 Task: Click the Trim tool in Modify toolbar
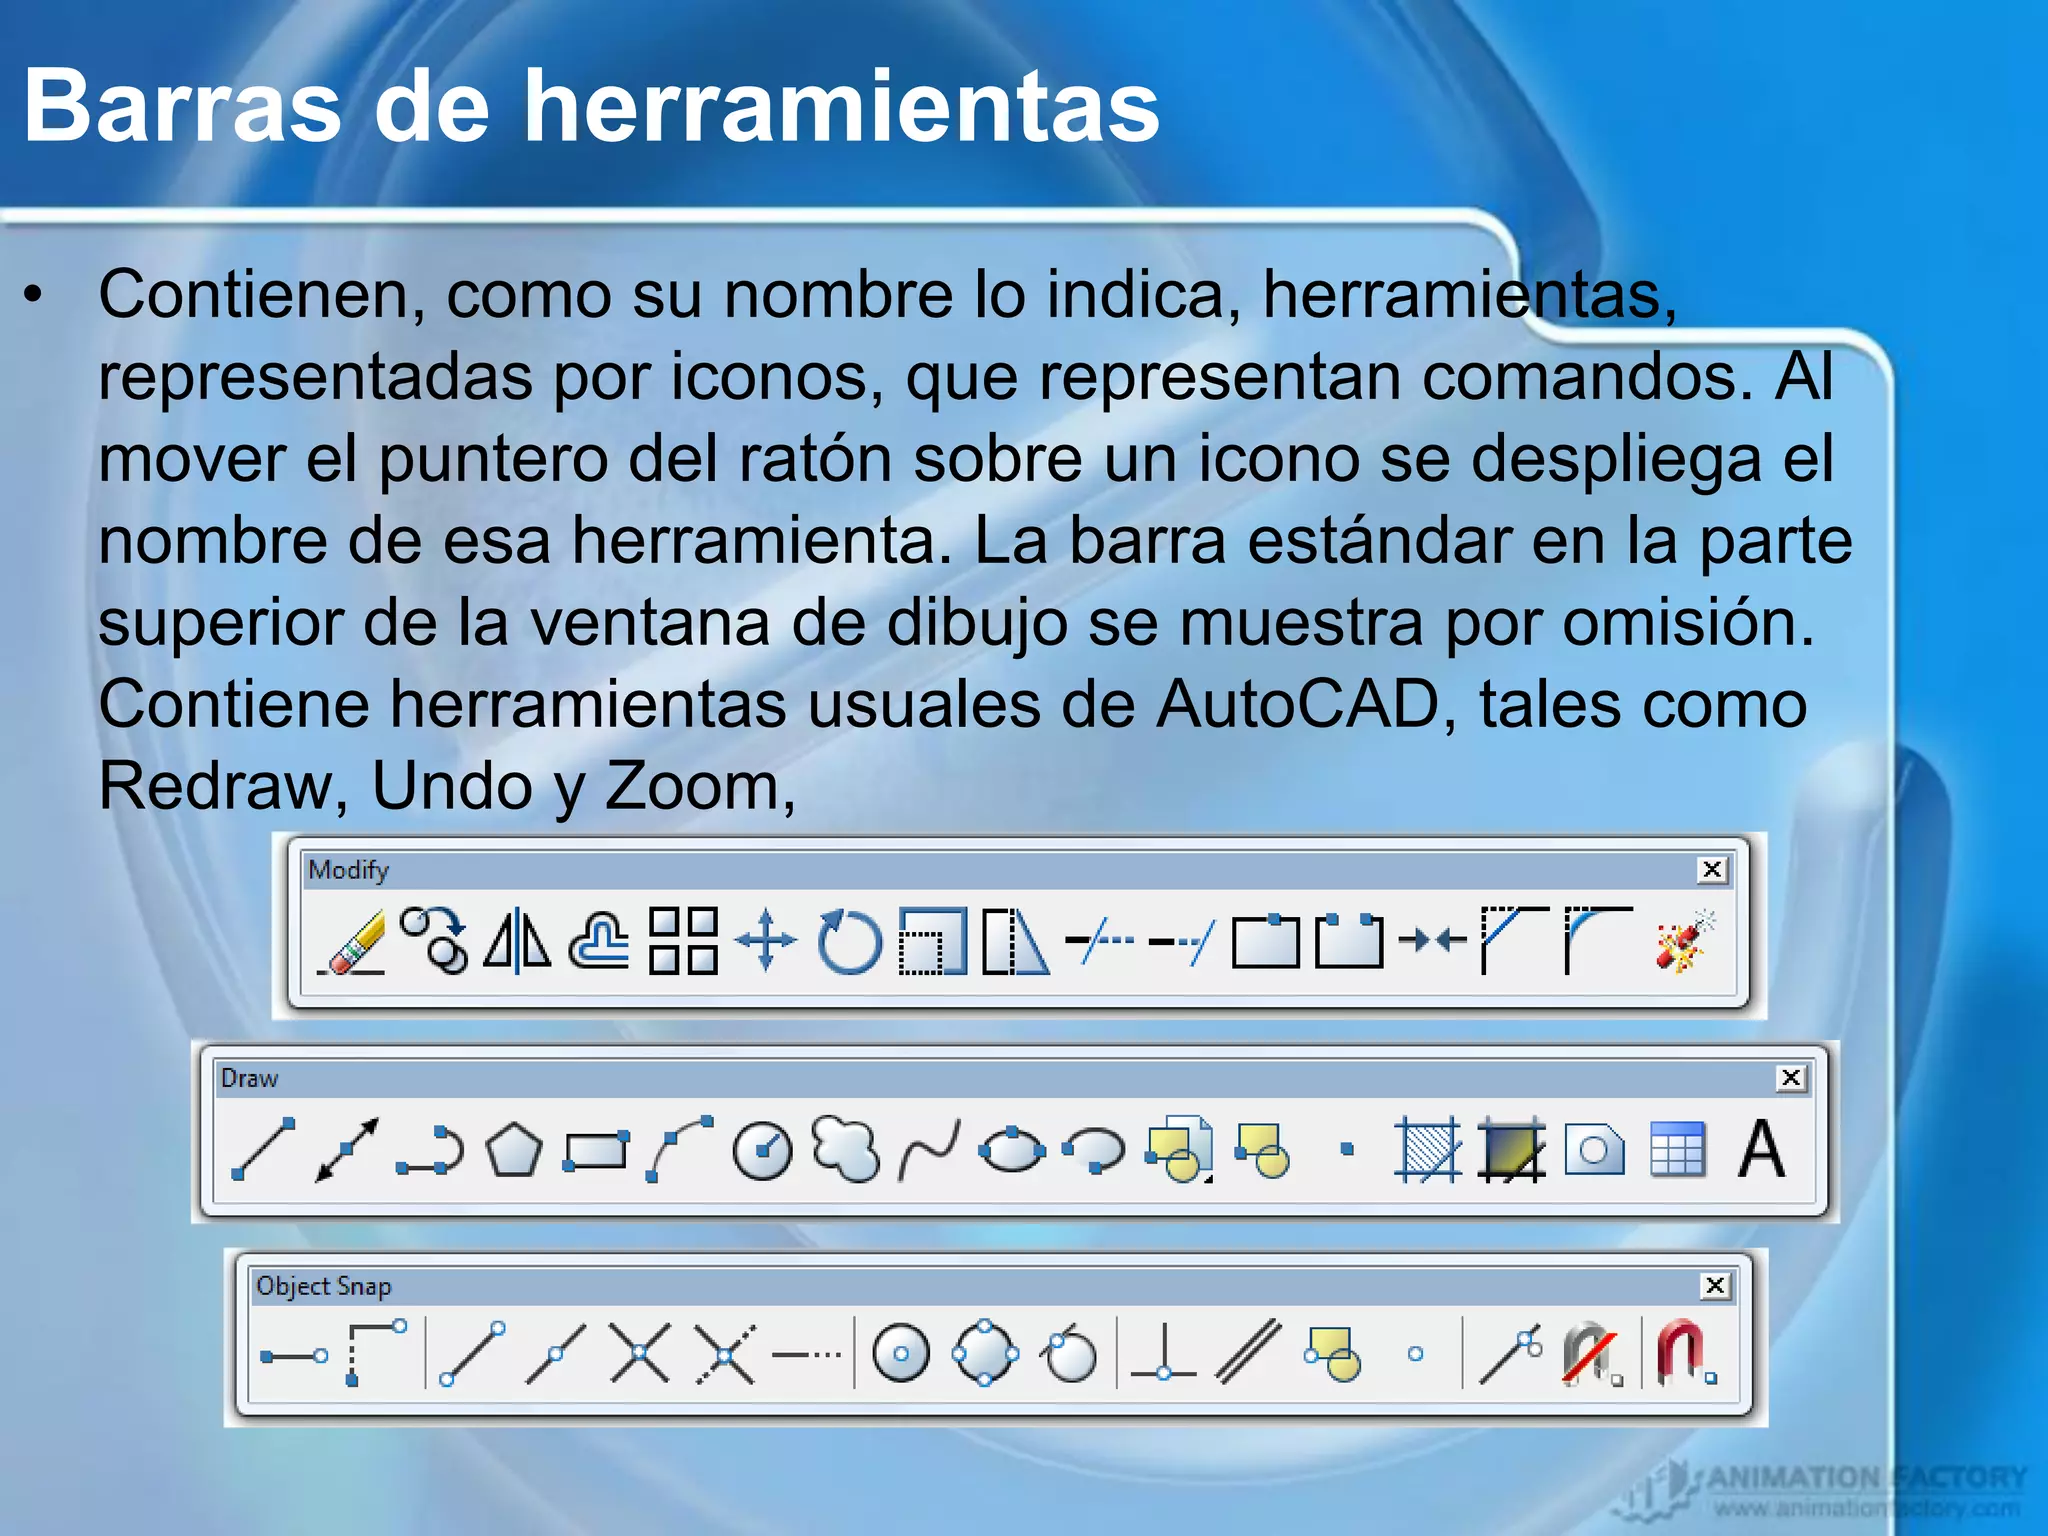pos(1099,941)
